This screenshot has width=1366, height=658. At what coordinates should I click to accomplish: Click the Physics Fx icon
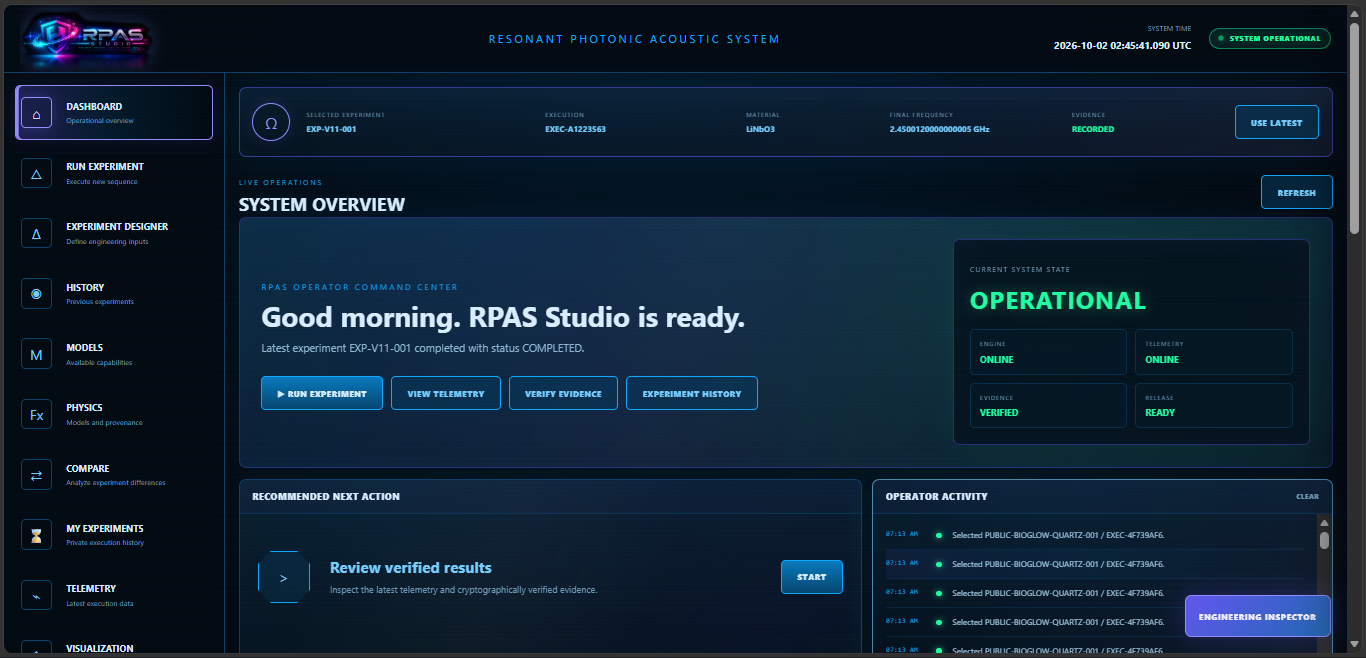[36, 414]
